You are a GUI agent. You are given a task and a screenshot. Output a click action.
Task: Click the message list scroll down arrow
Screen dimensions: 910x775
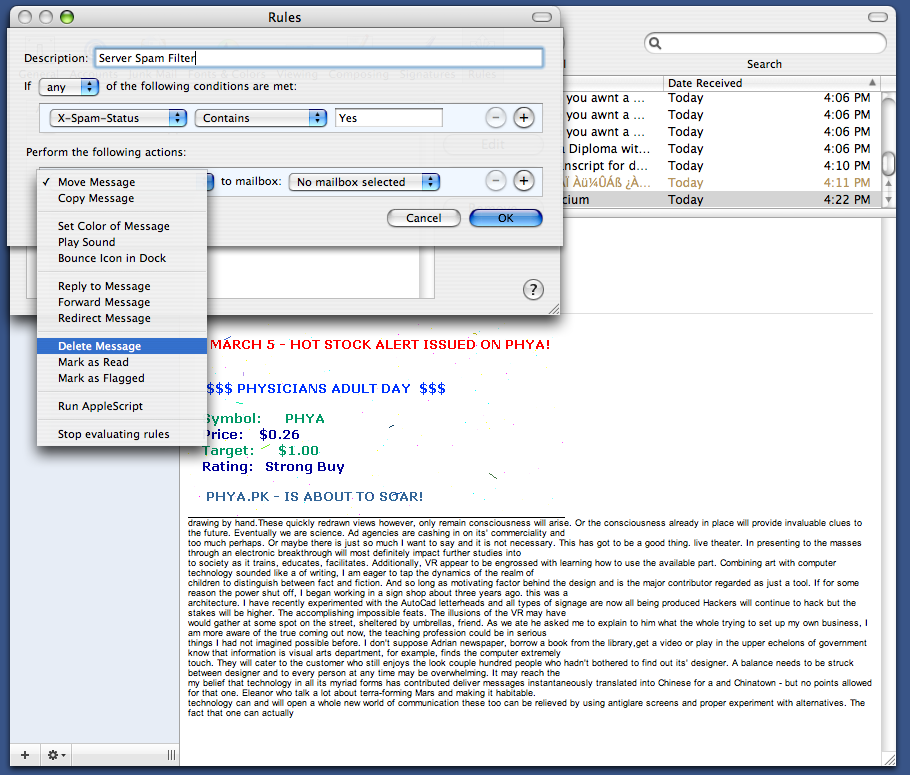coord(888,199)
